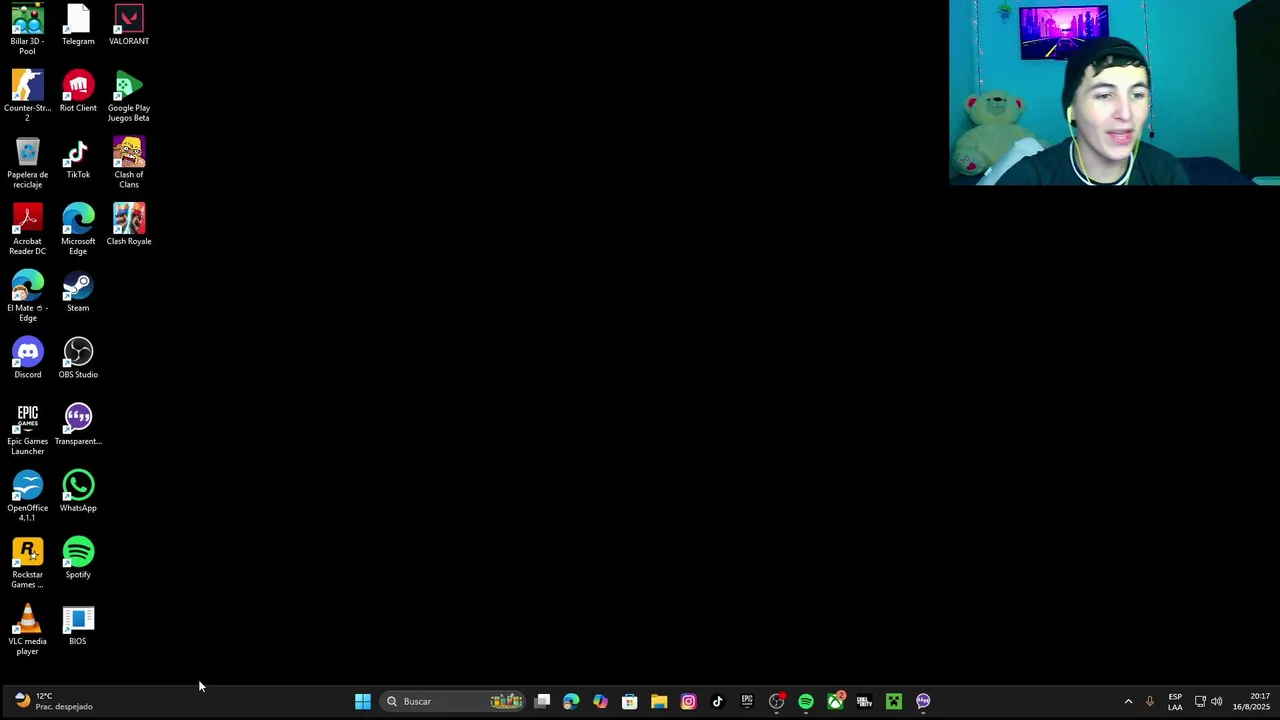
Task: Open network settings from system tray
Action: pyautogui.click(x=1200, y=702)
